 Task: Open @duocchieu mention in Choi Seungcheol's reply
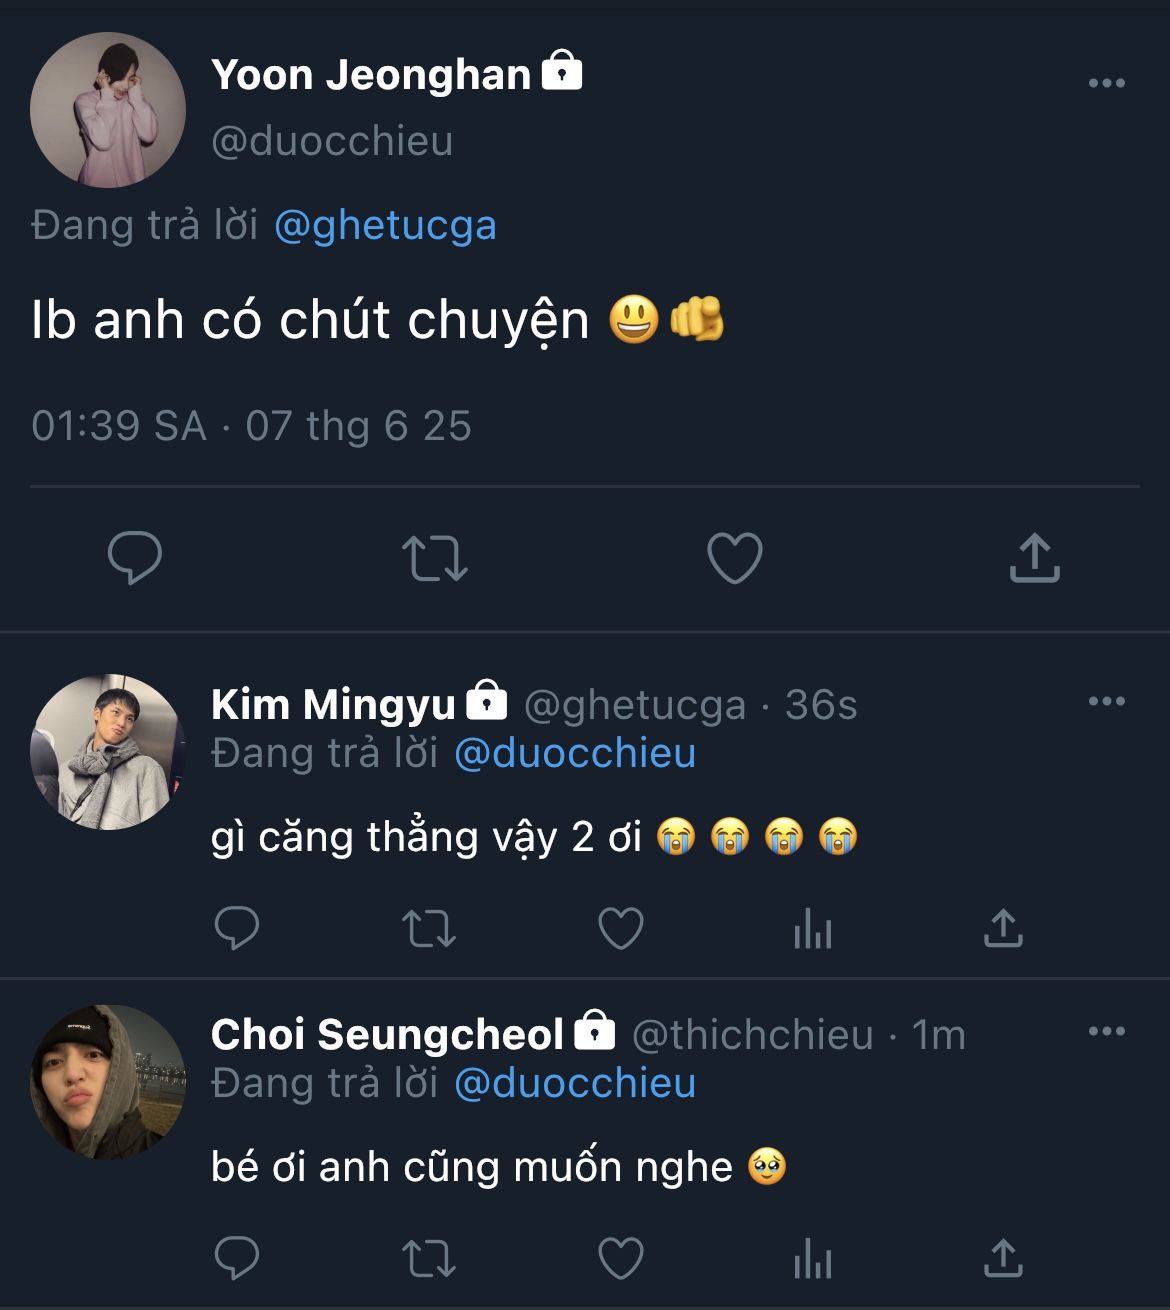coord(575,1083)
